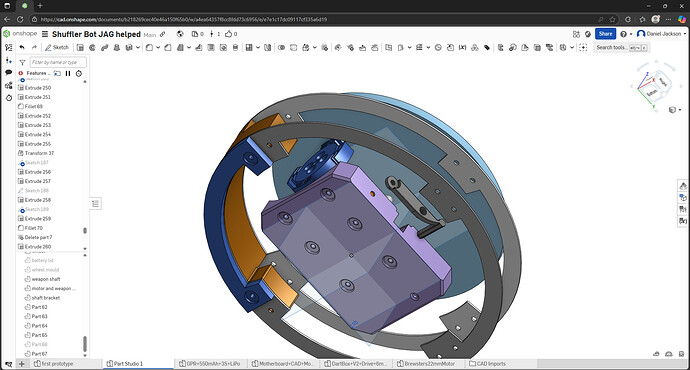
Task: Toggle visibility of the shaft bracket part
Action: (27, 298)
